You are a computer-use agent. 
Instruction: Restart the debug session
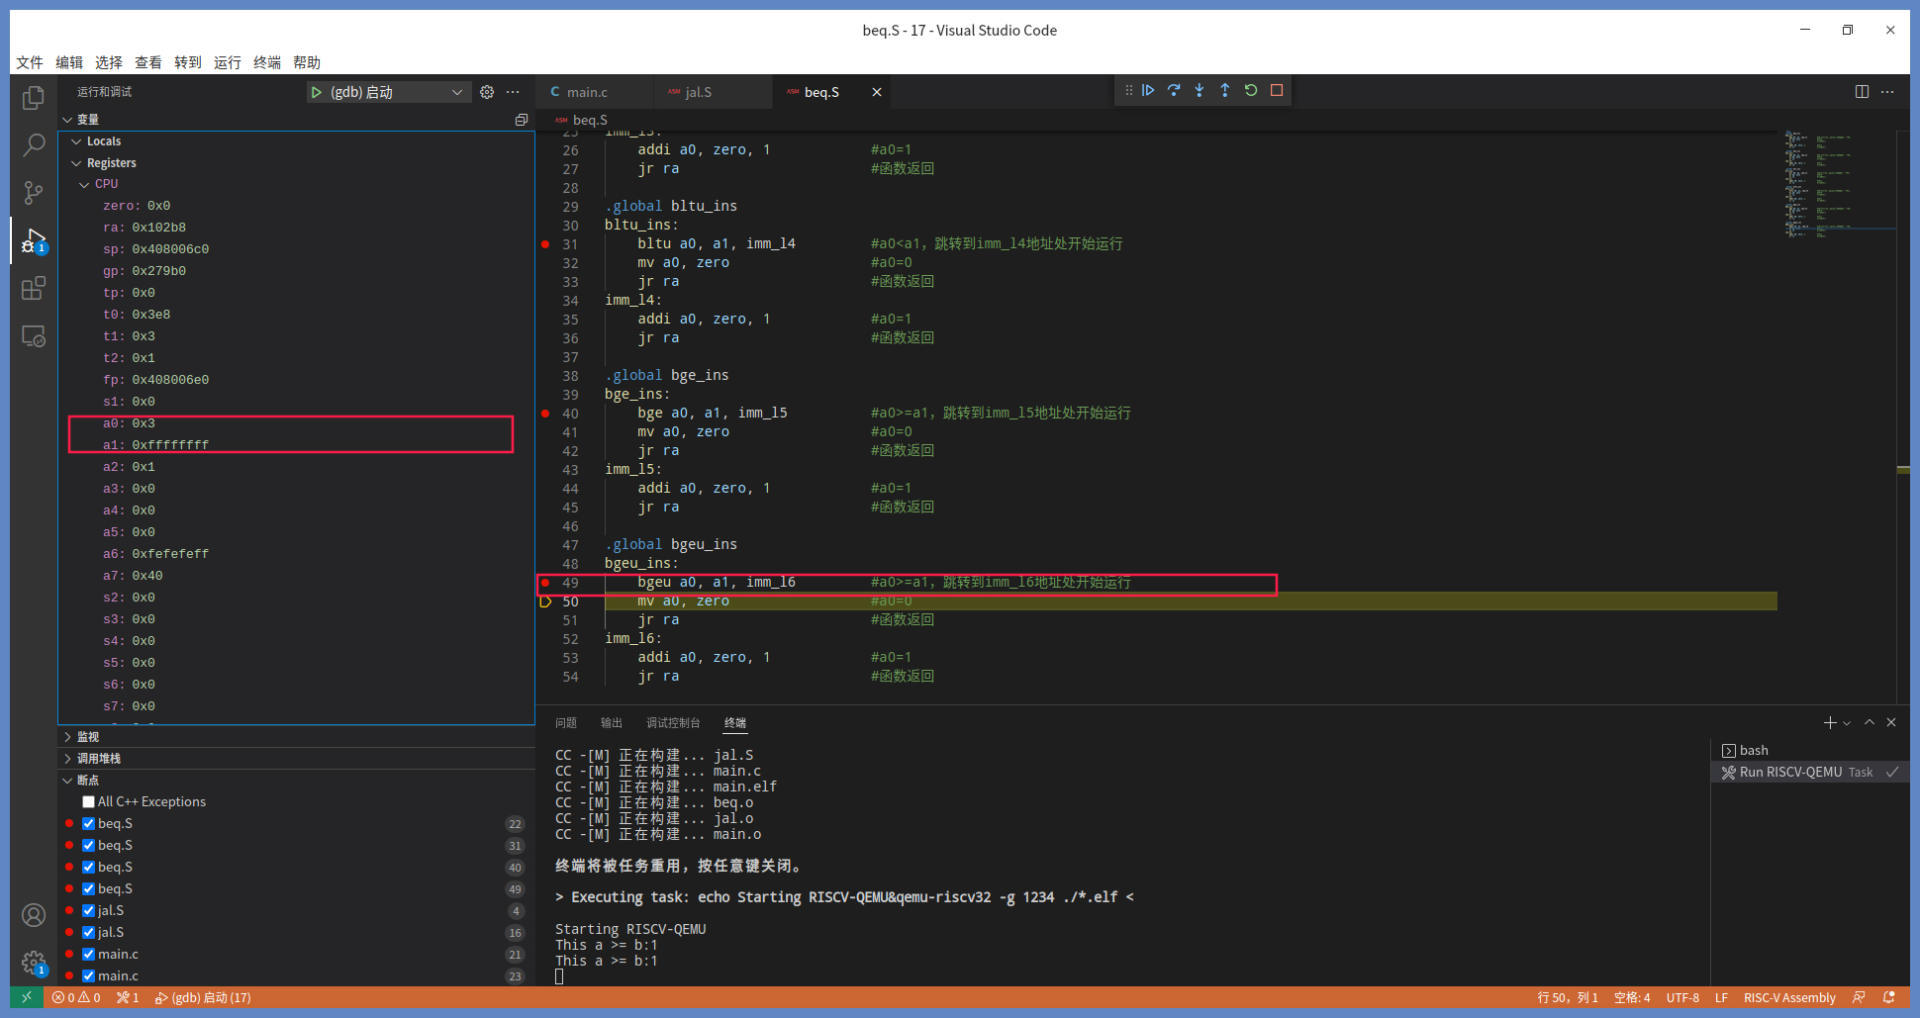[1250, 91]
